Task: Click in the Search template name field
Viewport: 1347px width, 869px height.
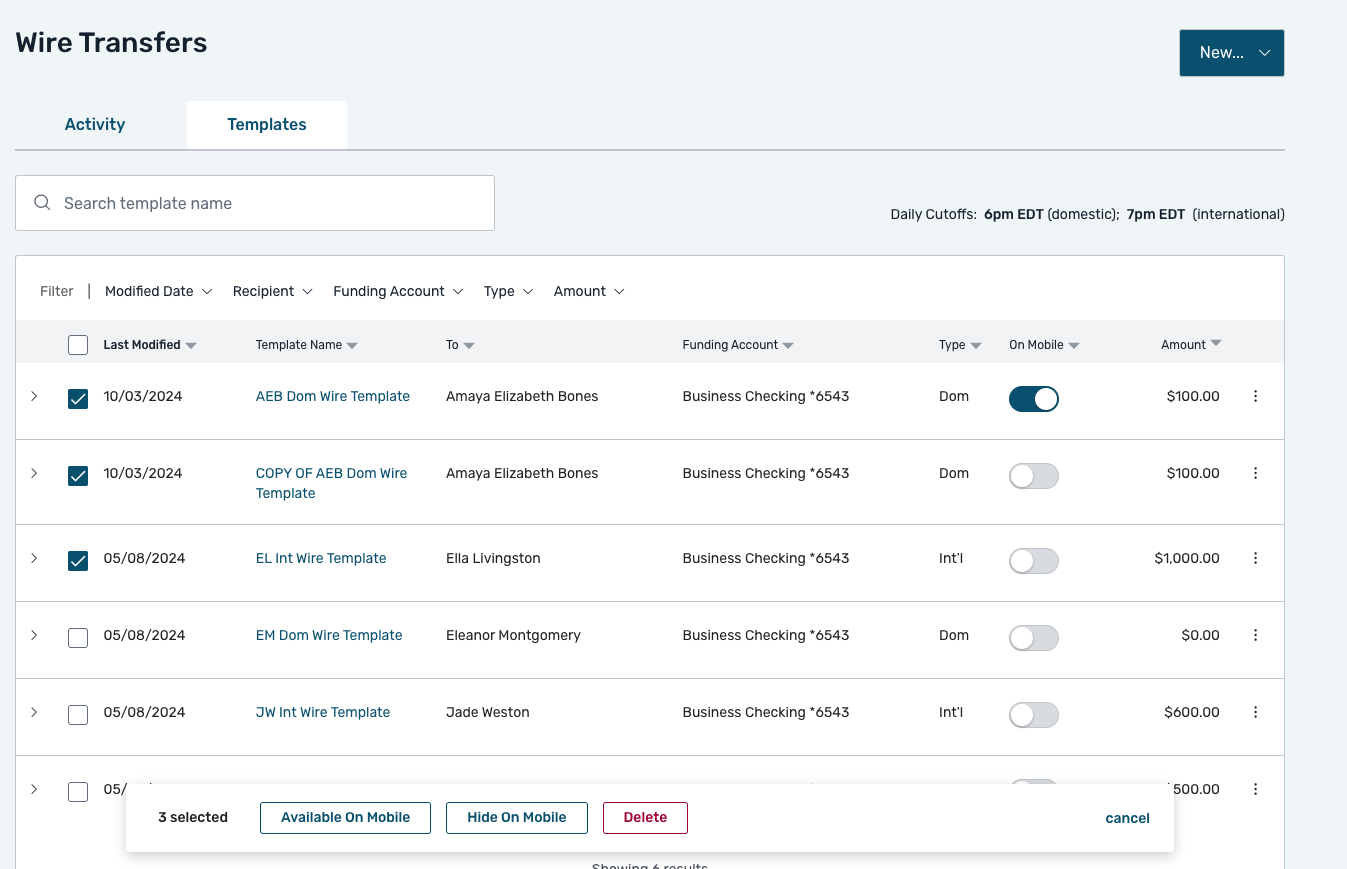Action: pyautogui.click(x=270, y=203)
